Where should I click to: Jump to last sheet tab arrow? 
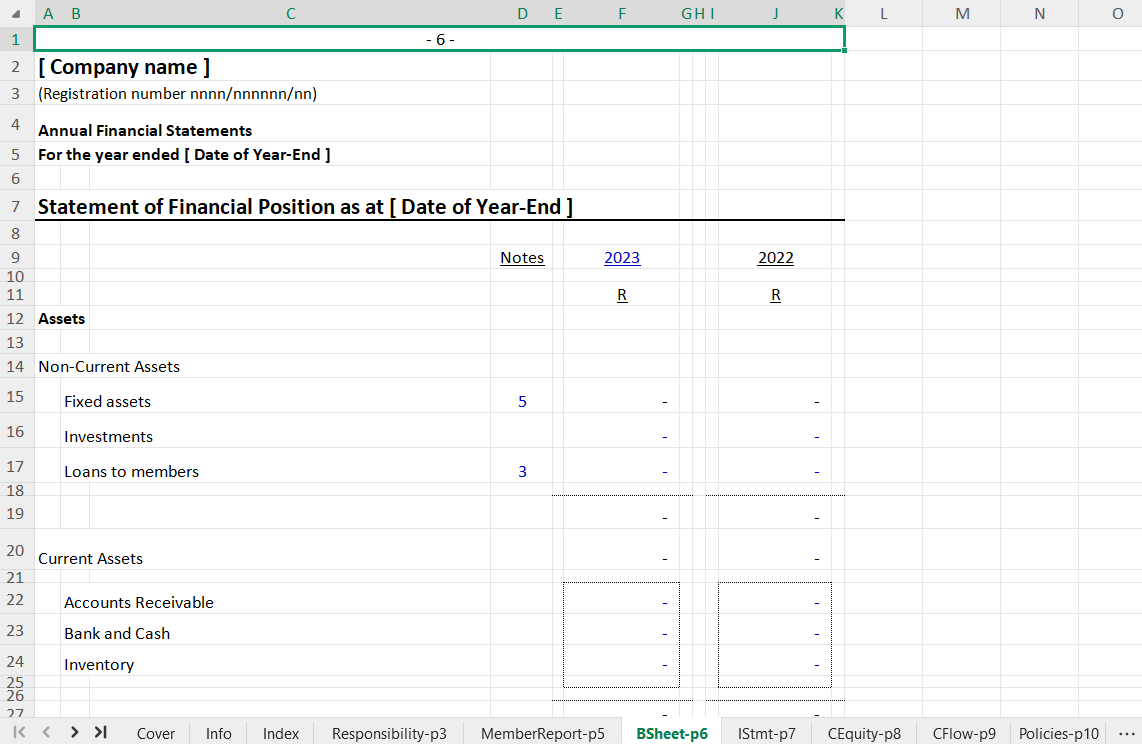100,732
